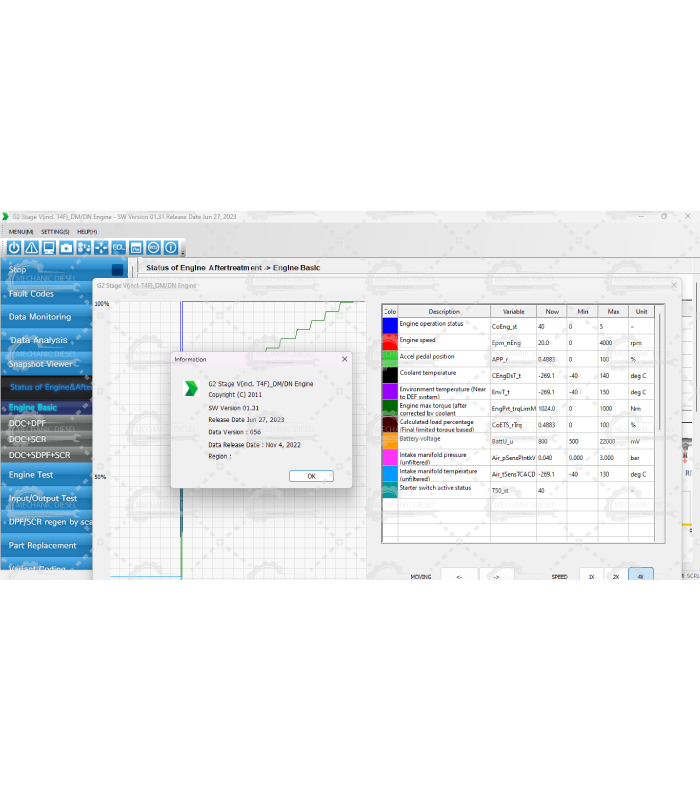This screenshot has width=700, height=800.
Task: Click the power icon in the toolbar
Action: tap(14, 247)
